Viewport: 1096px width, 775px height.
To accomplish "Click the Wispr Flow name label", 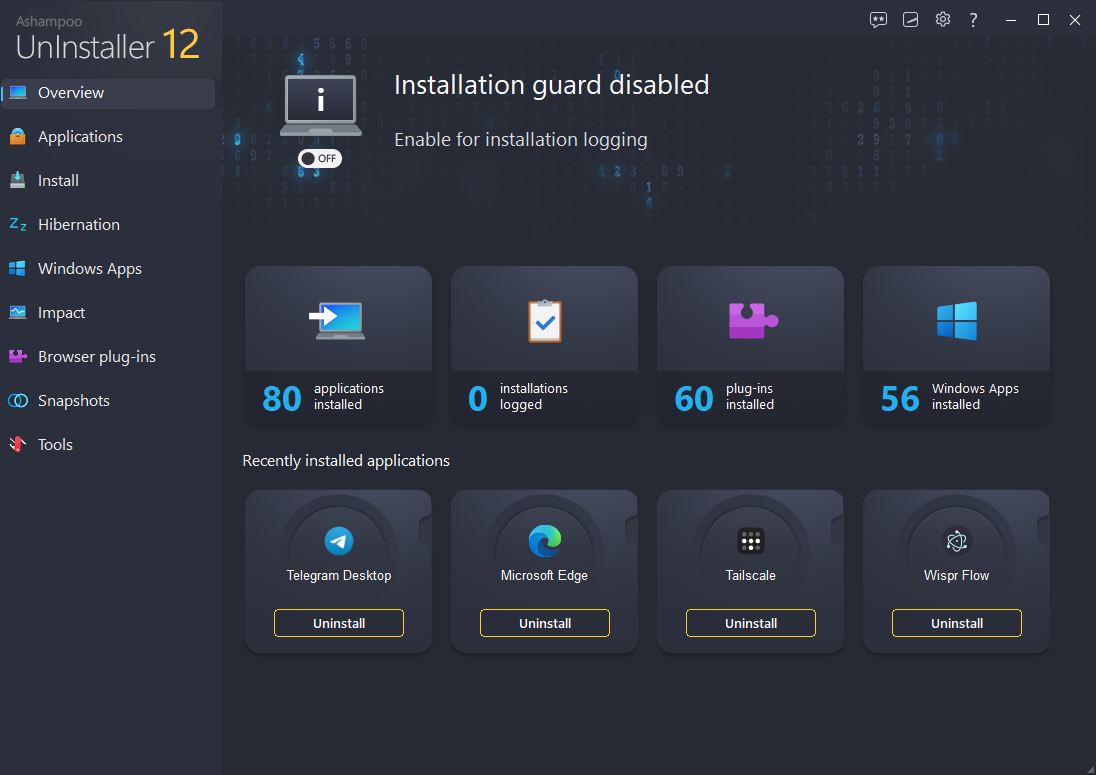I will click(x=957, y=576).
